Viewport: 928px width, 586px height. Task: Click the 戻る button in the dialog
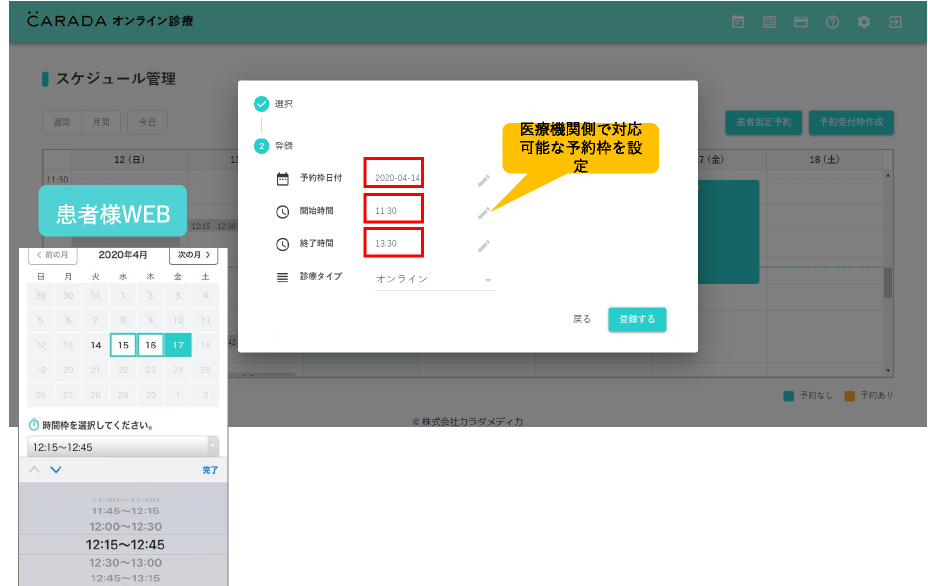(x=582, y=319)
